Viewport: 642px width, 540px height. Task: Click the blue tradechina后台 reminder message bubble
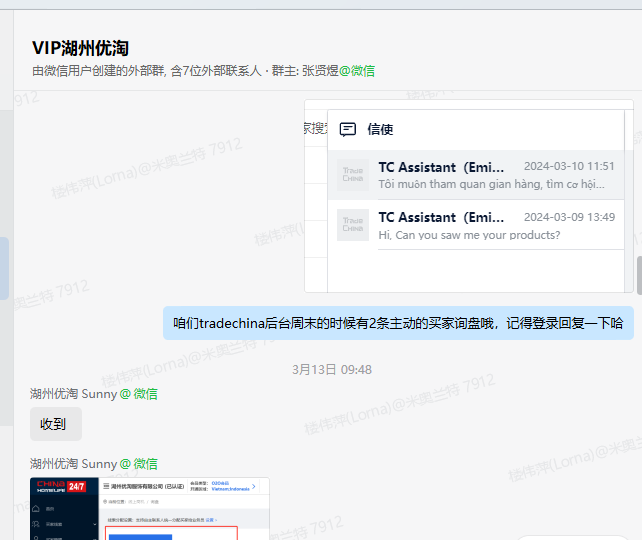(398, 323)
